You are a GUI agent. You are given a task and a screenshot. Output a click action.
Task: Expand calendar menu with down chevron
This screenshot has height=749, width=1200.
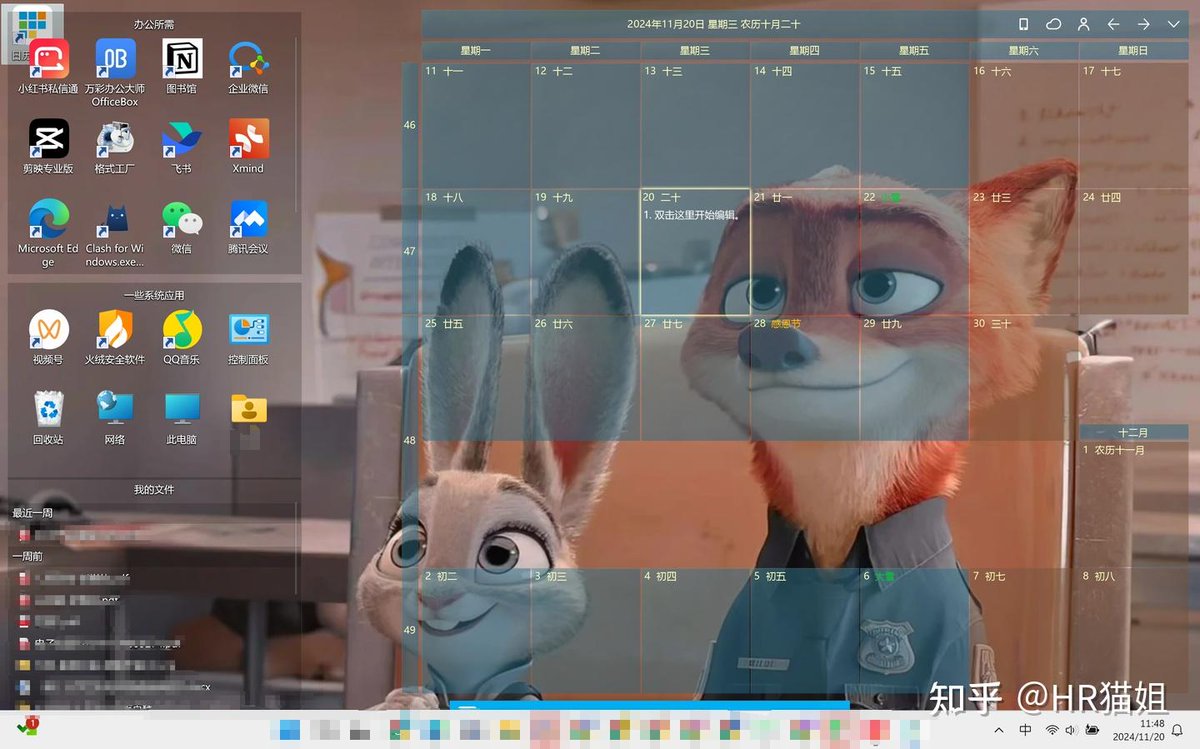[1173, 24]
